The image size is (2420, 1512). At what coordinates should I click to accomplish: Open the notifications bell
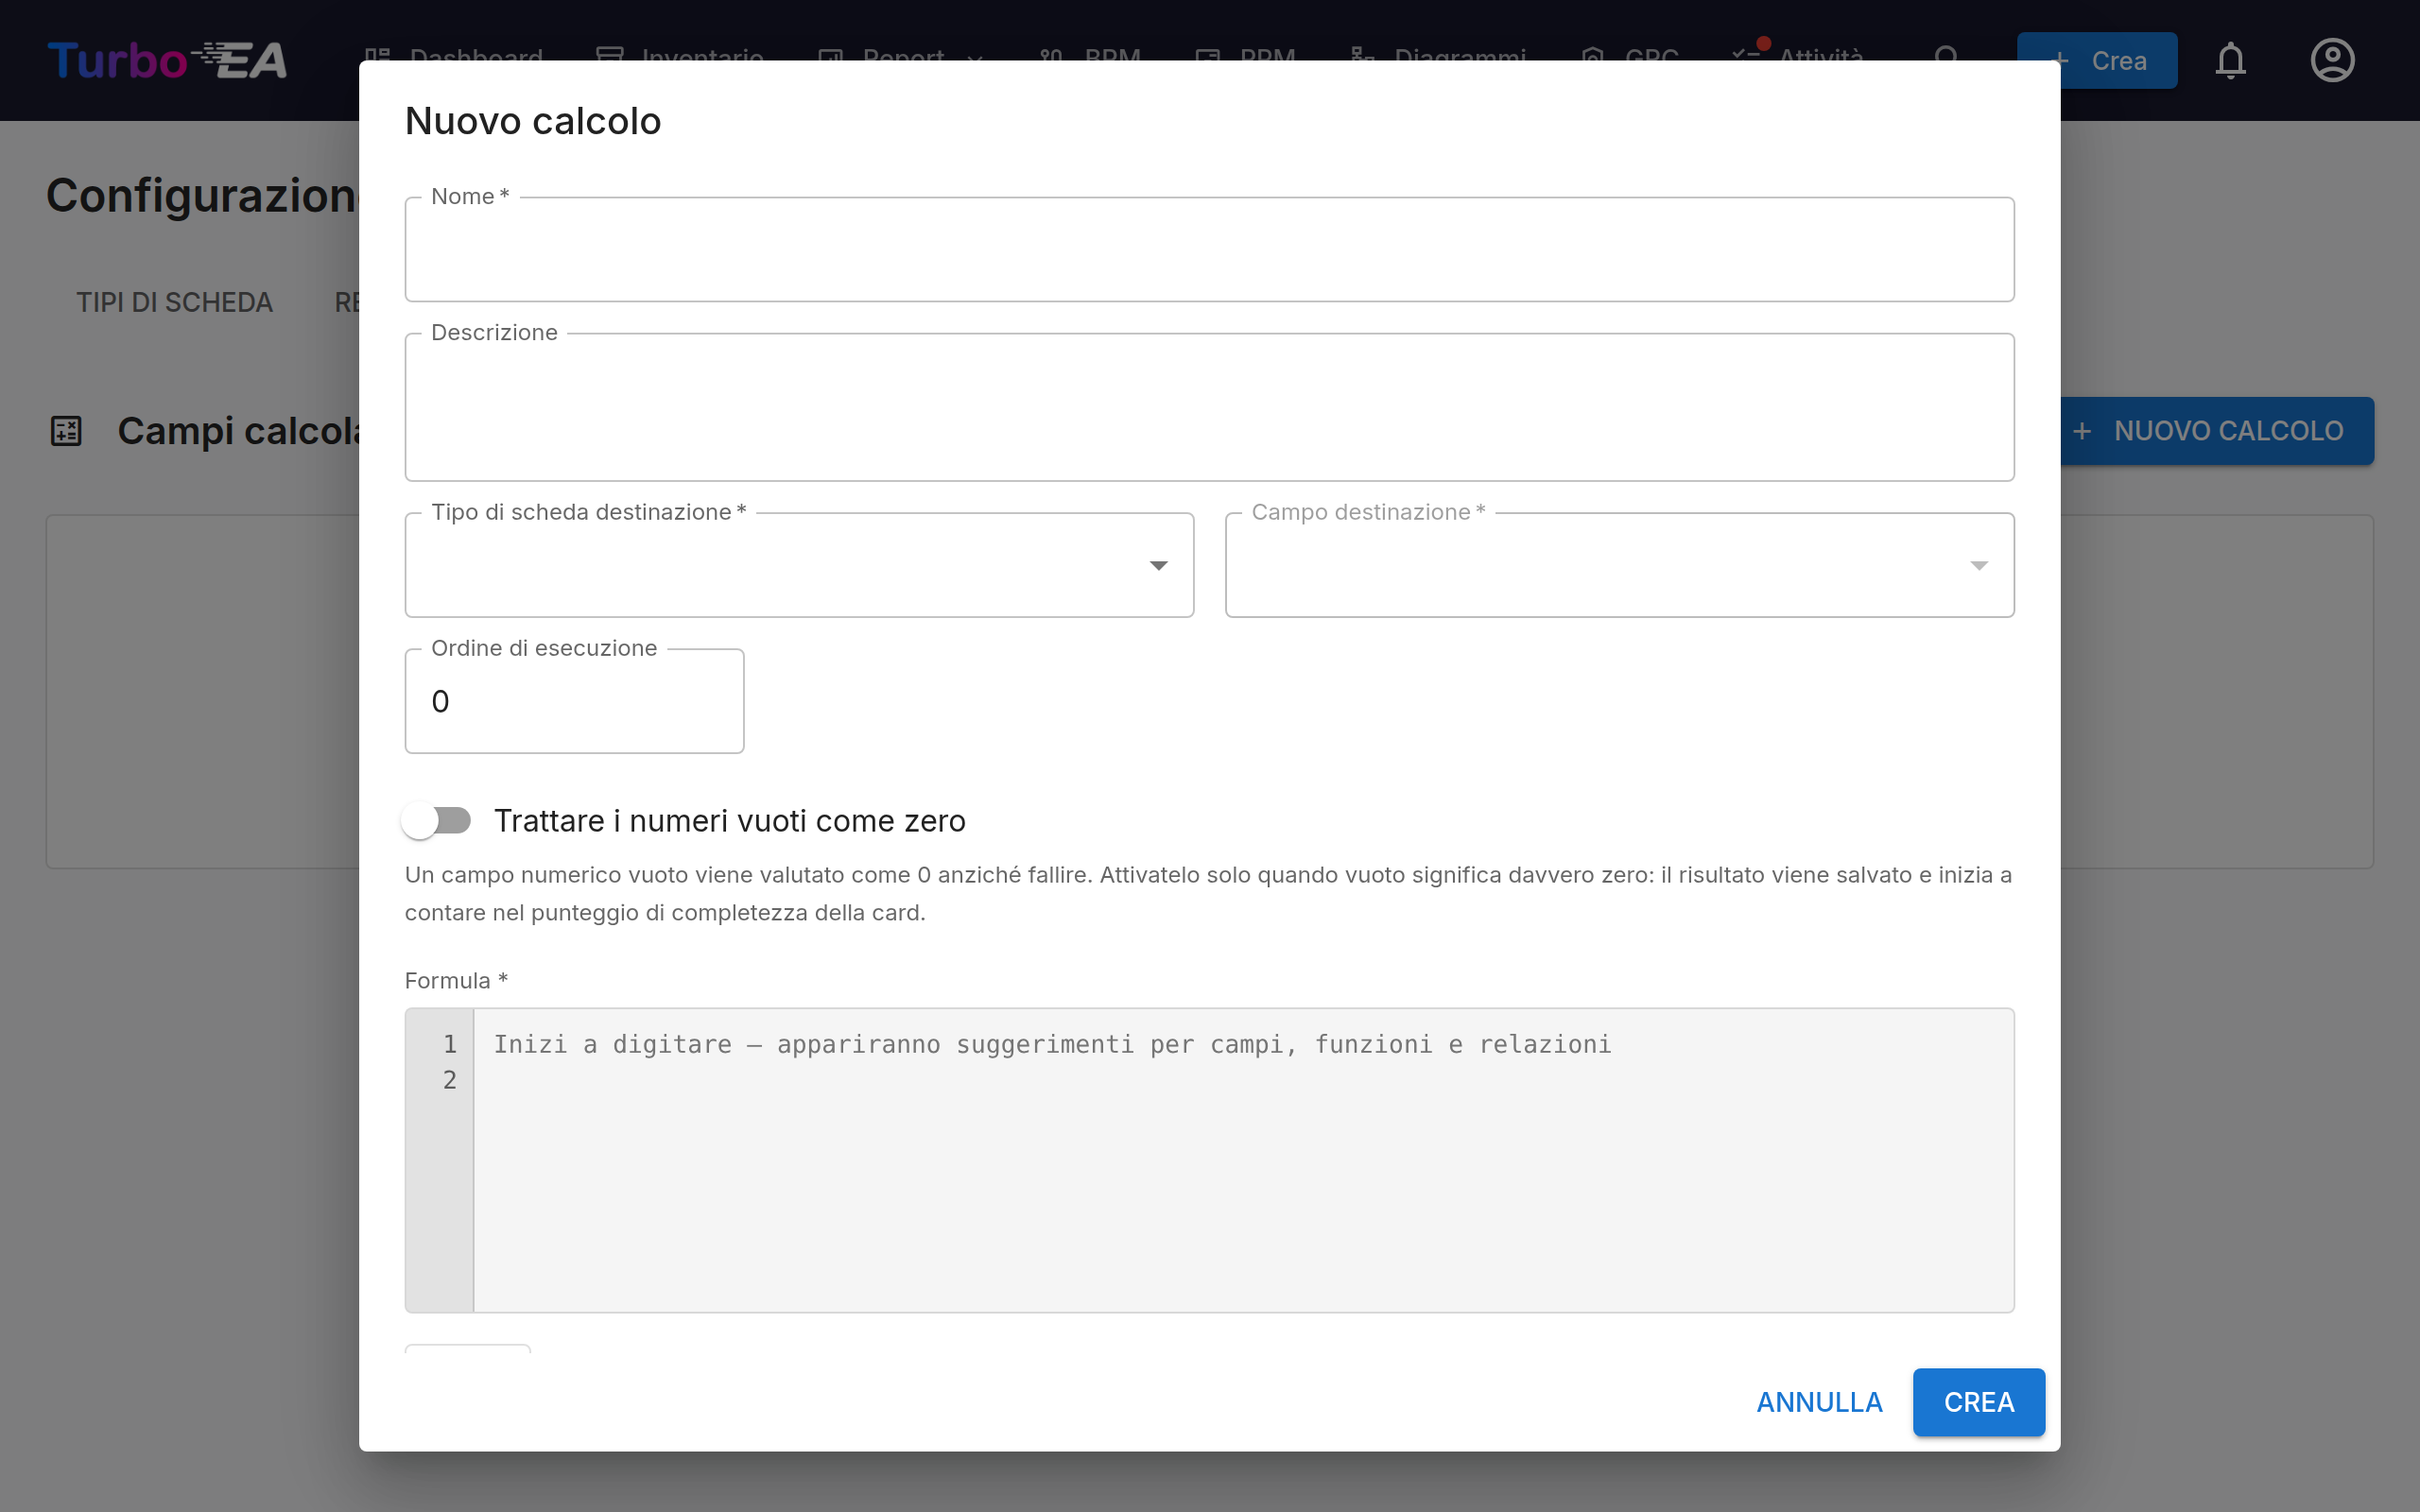click(2230, 60)
